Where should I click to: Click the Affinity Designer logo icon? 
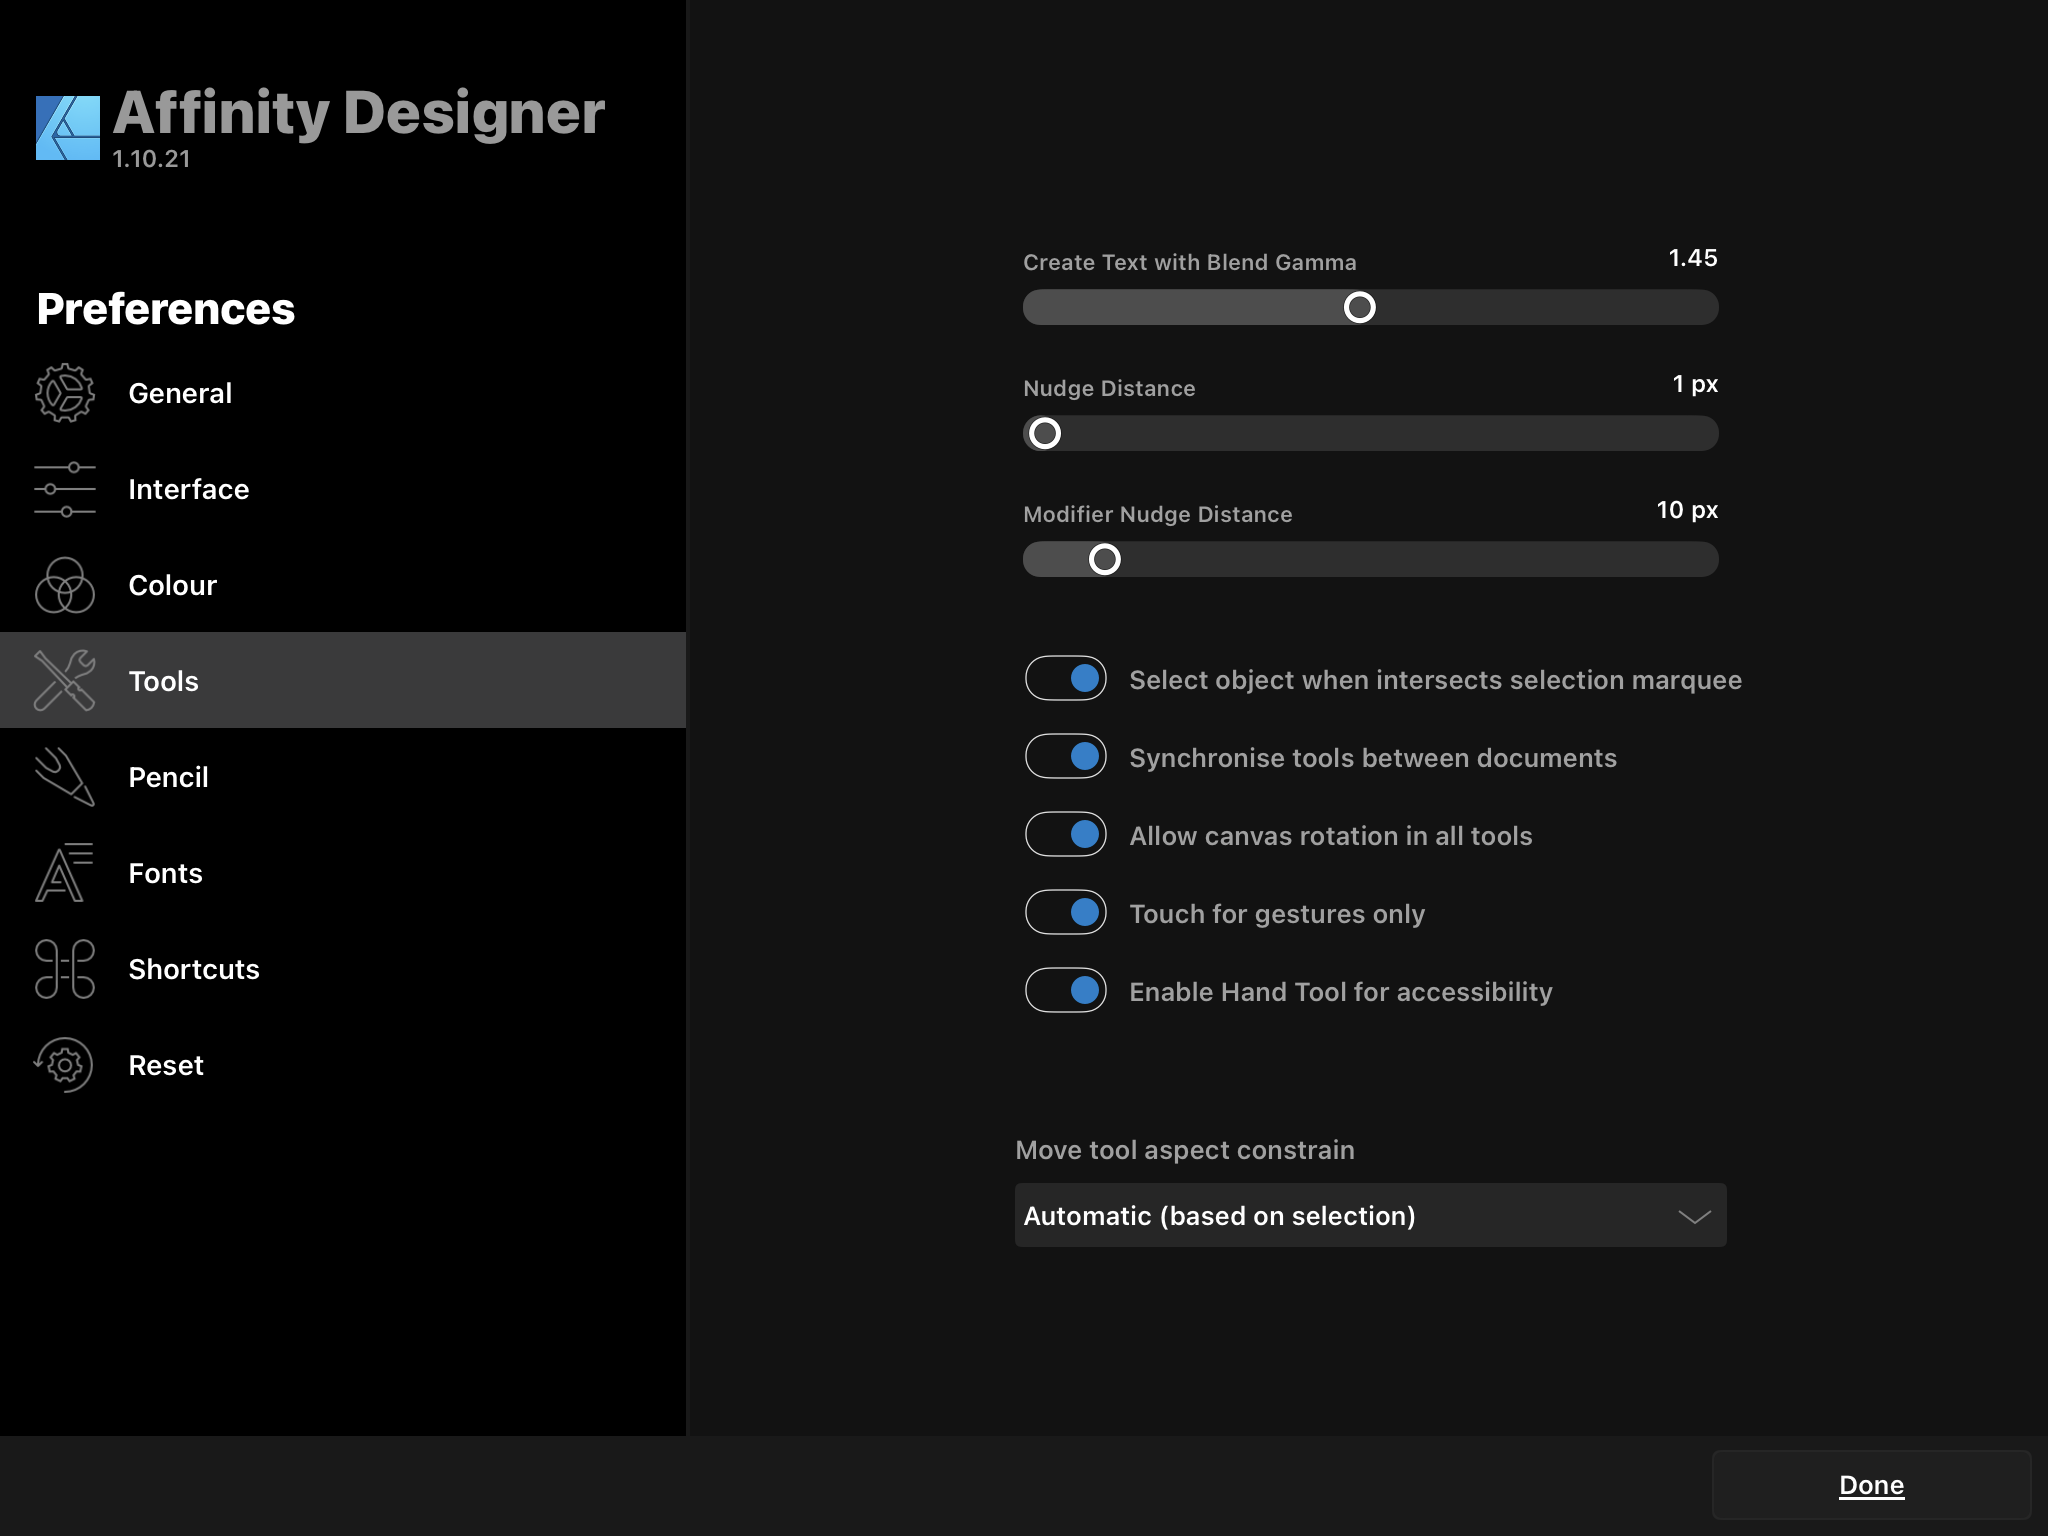click(x=68, y=128)
